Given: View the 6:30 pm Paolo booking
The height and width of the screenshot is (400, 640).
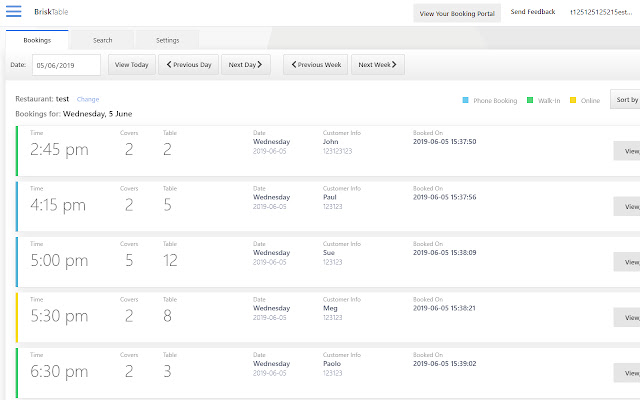Looking at the screenshot, I should click(627, 373).
